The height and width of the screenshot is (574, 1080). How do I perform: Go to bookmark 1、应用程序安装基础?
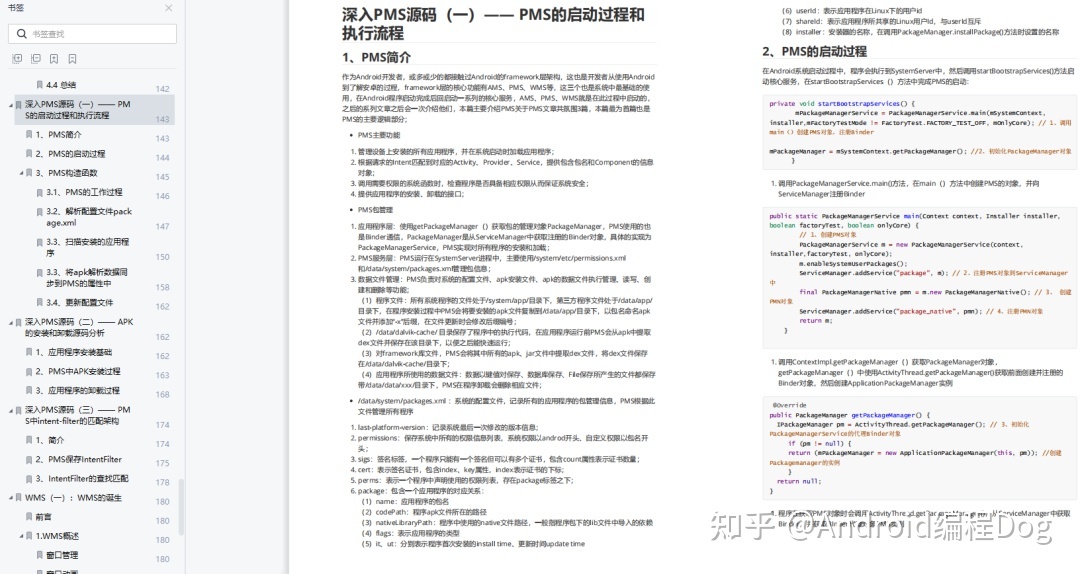pos(74,352)
